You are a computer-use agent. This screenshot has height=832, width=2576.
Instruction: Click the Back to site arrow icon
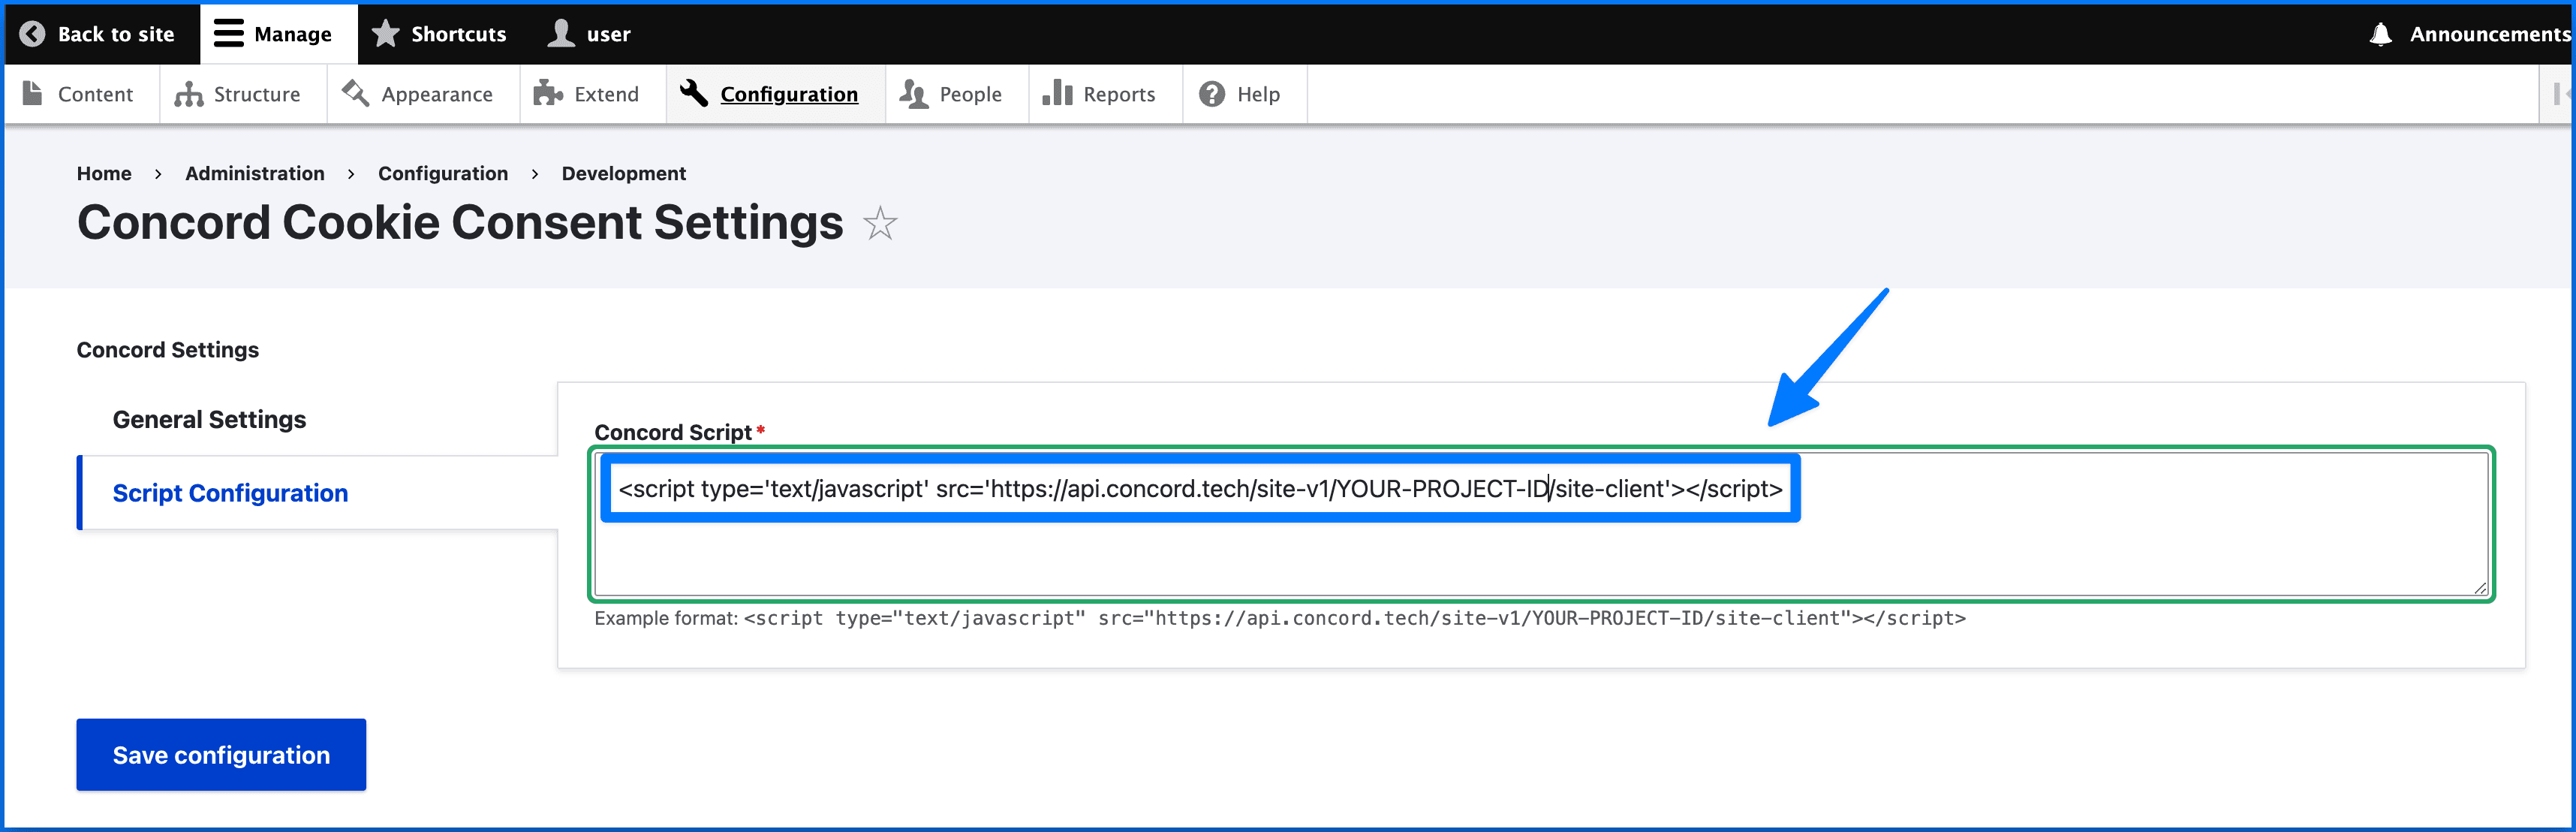32,34
